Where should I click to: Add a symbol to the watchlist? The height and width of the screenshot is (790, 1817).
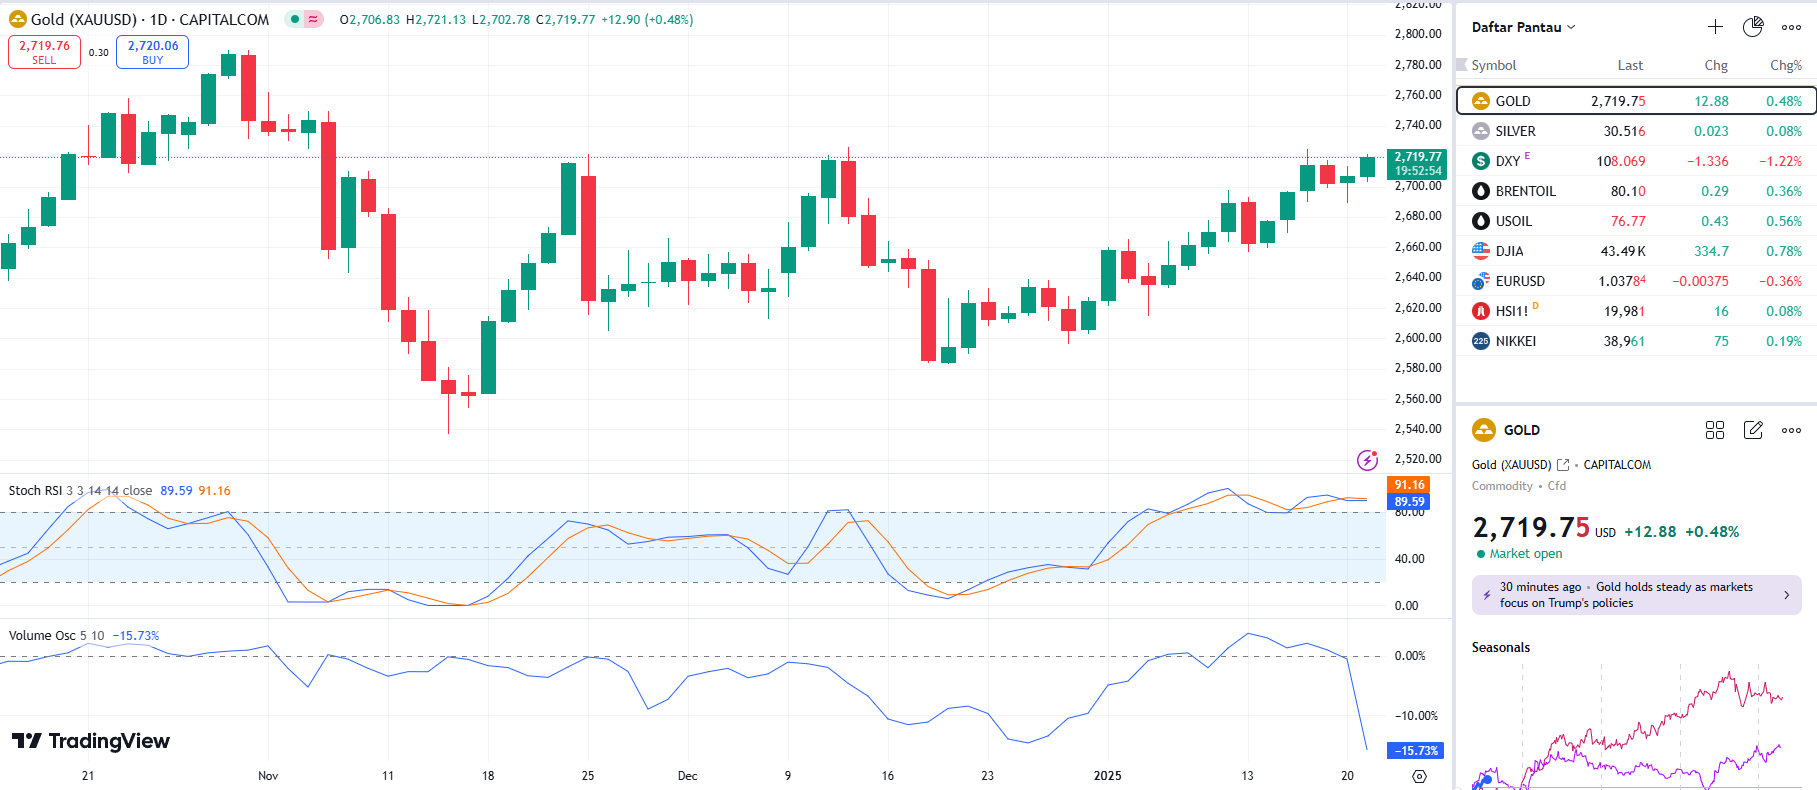(x=1715, y=27)
